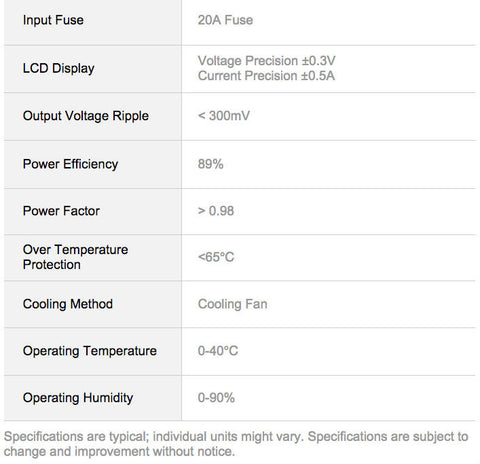Viewport: 480px width, 464px height.
Task: Click the Cooling Method label
Action: point(68,304)
